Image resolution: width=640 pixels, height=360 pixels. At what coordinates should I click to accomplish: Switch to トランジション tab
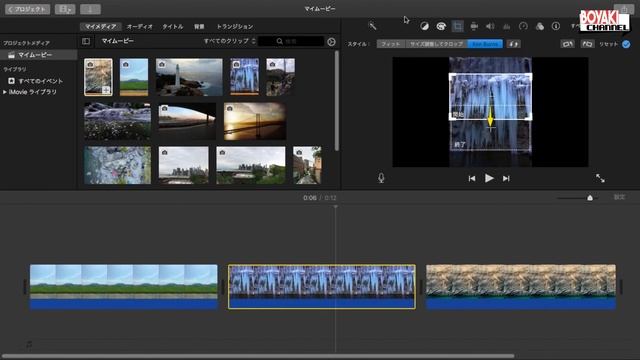235,27
